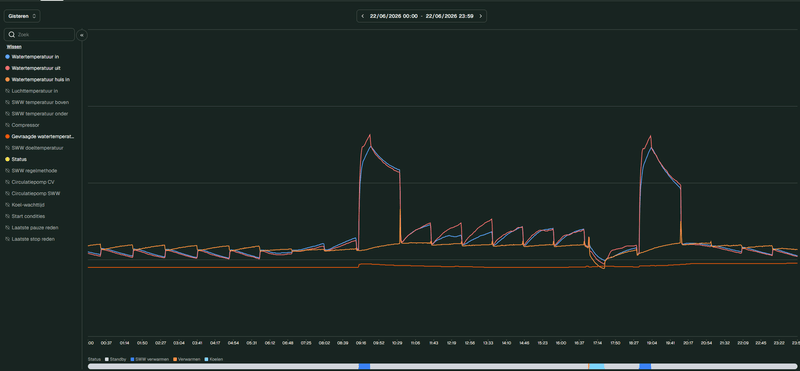Go to the previous day with left arrow

coord(363,16)
